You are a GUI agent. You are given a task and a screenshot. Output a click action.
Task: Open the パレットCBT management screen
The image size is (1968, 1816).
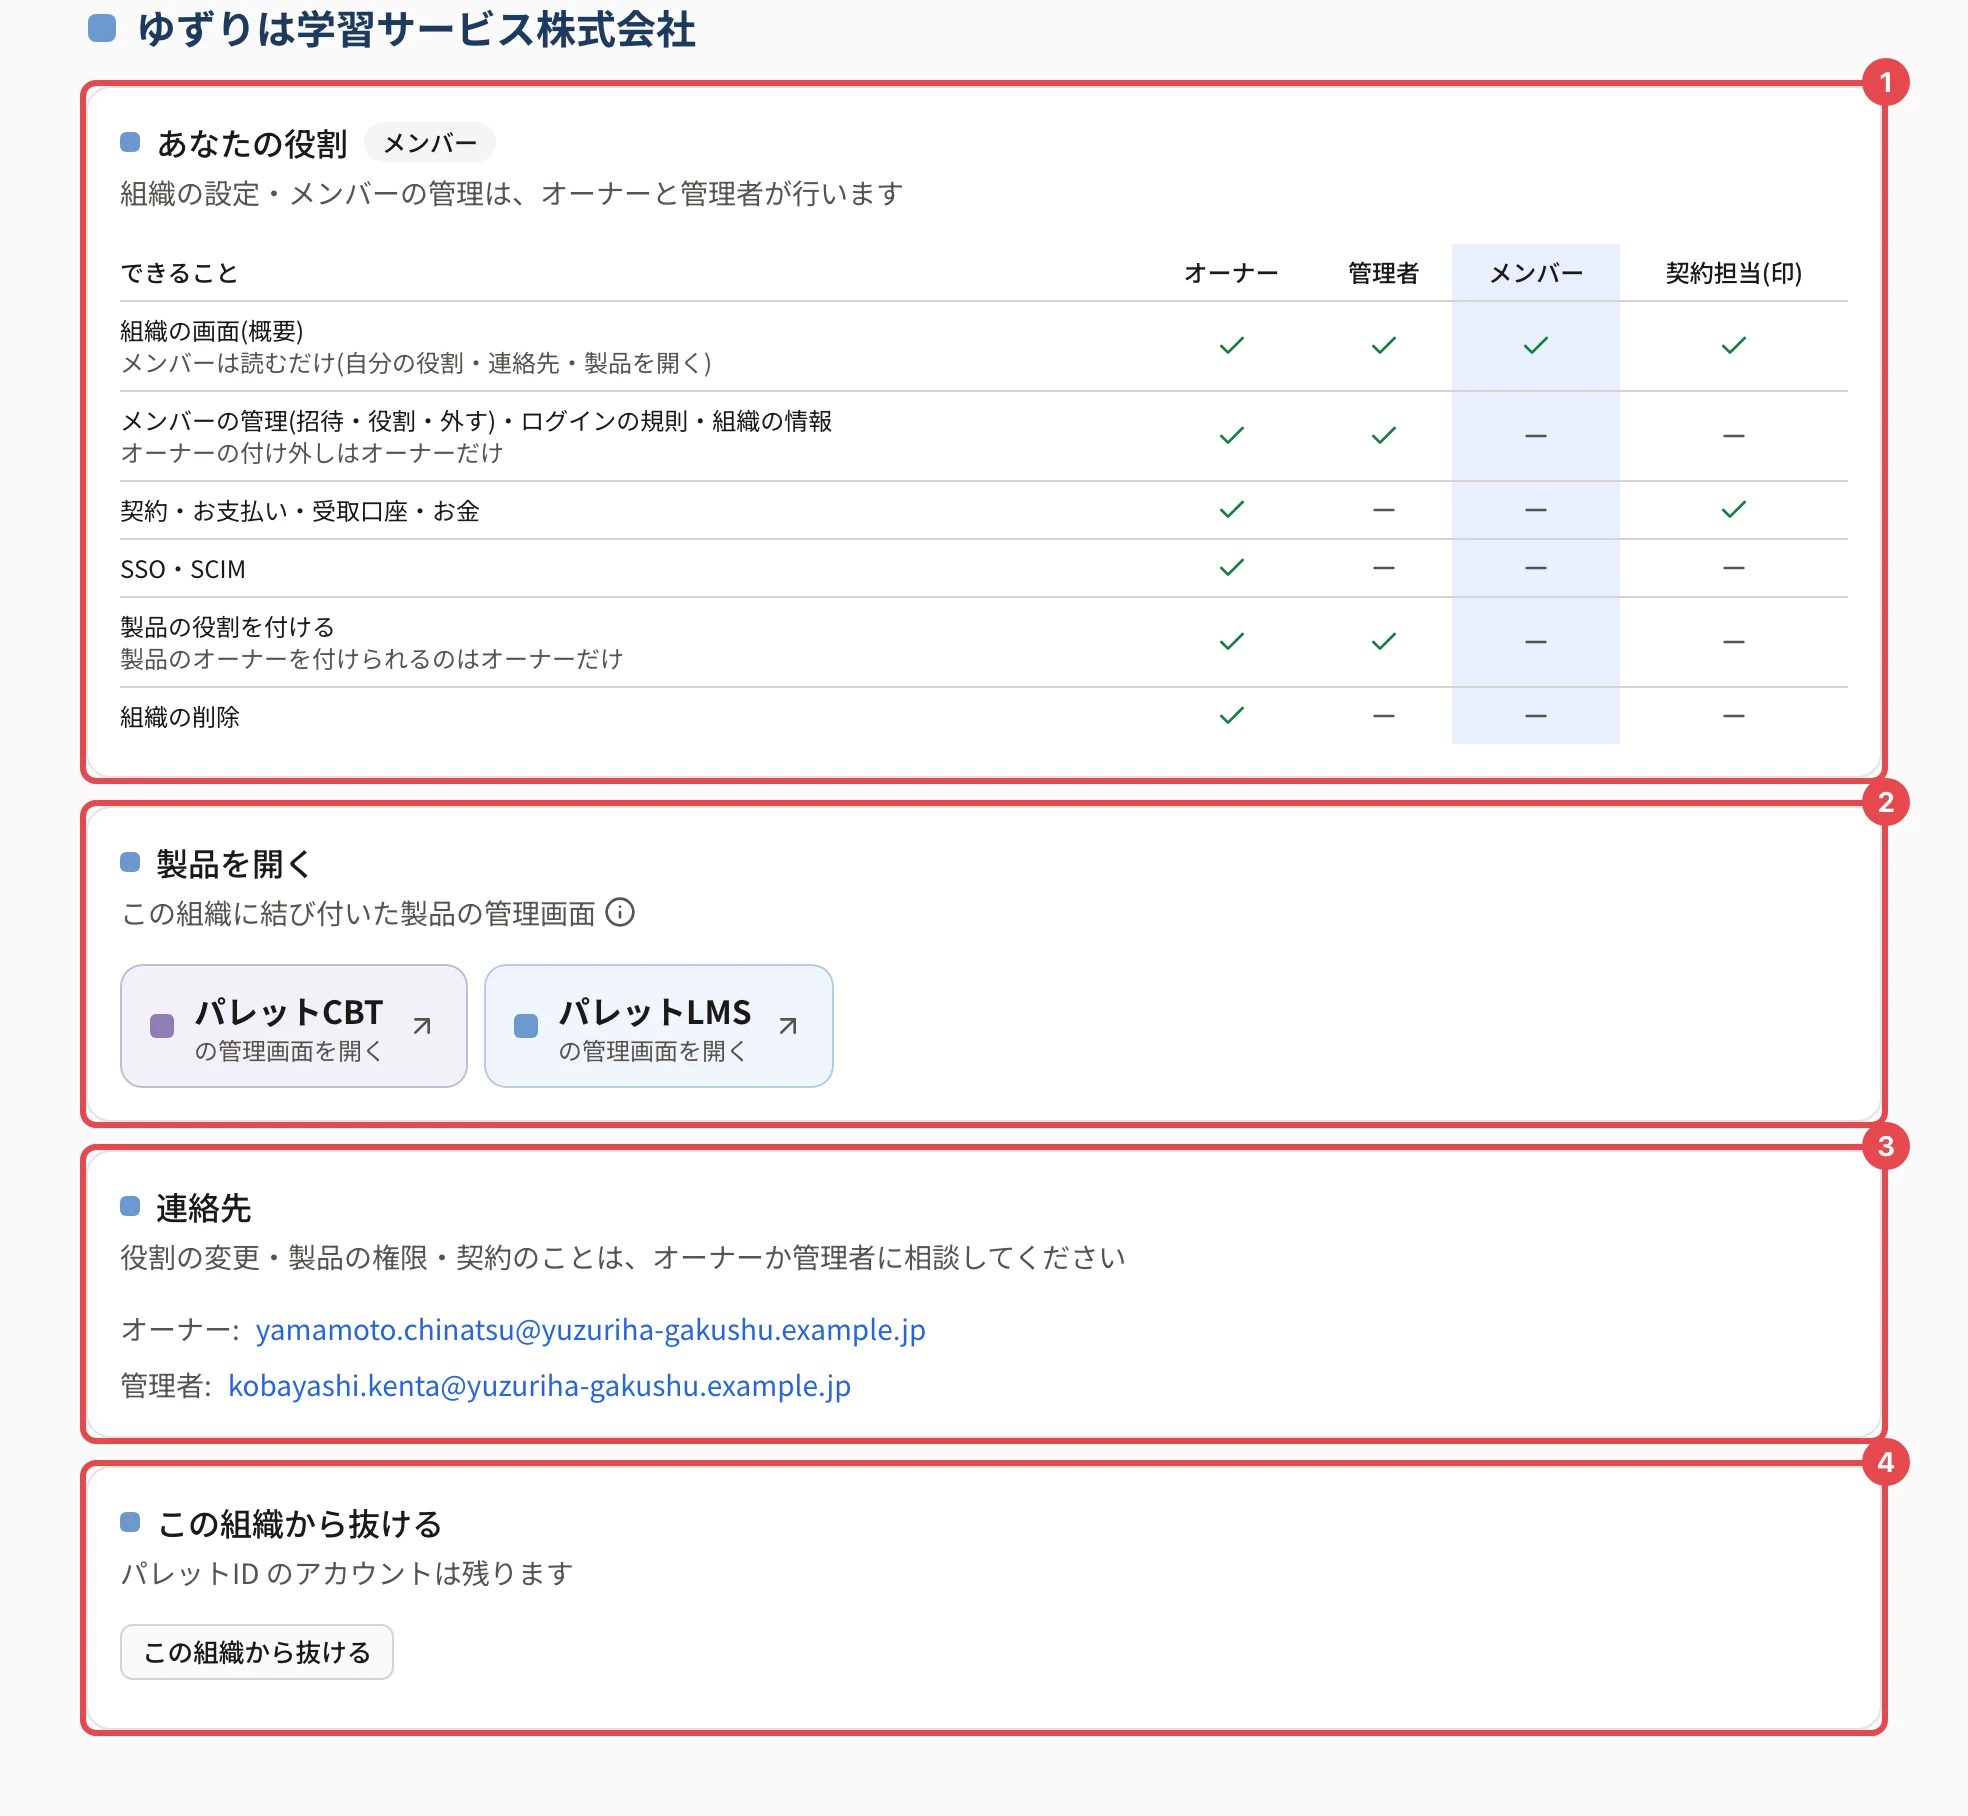click(294, 1026)
